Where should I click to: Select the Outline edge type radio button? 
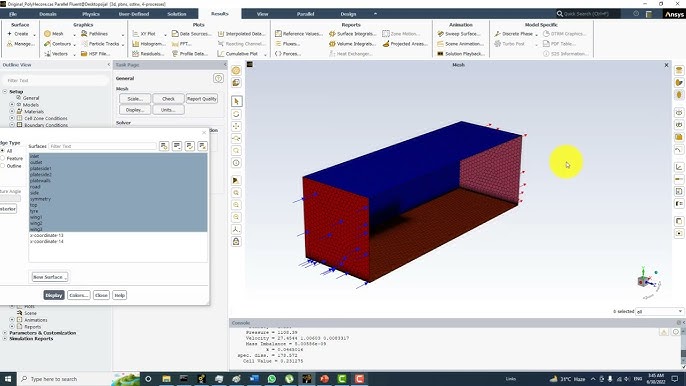tap(3, 166)
